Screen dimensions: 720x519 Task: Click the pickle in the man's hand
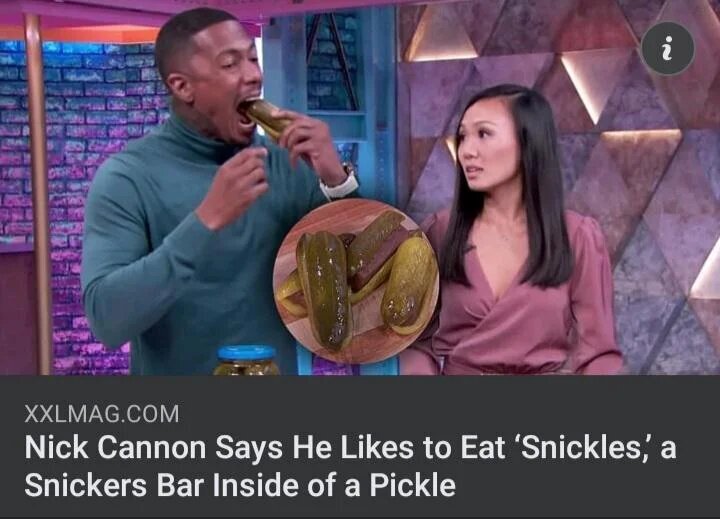tap(271, 118)
